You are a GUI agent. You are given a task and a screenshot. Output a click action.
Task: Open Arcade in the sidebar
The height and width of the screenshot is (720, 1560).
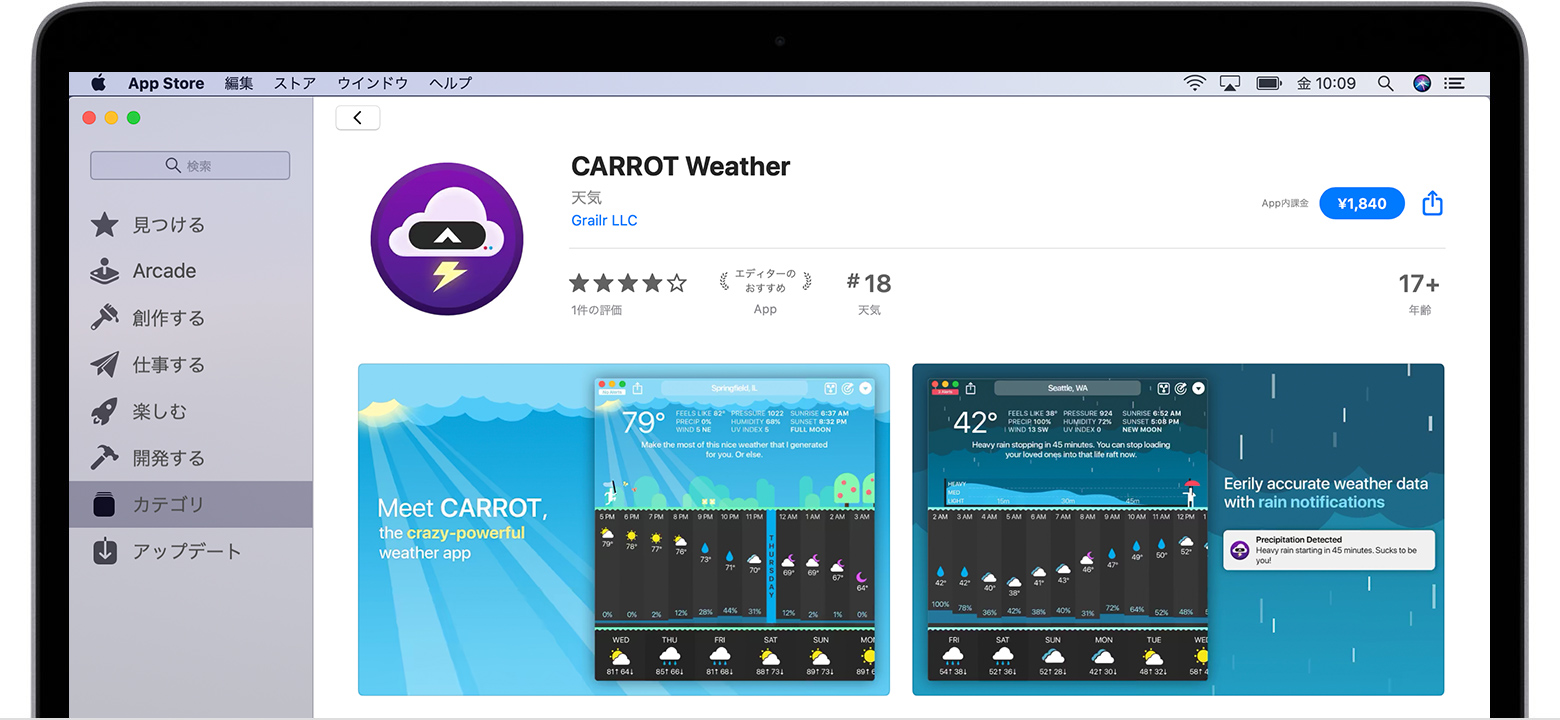pyautogui.click(x=190, y=271)
